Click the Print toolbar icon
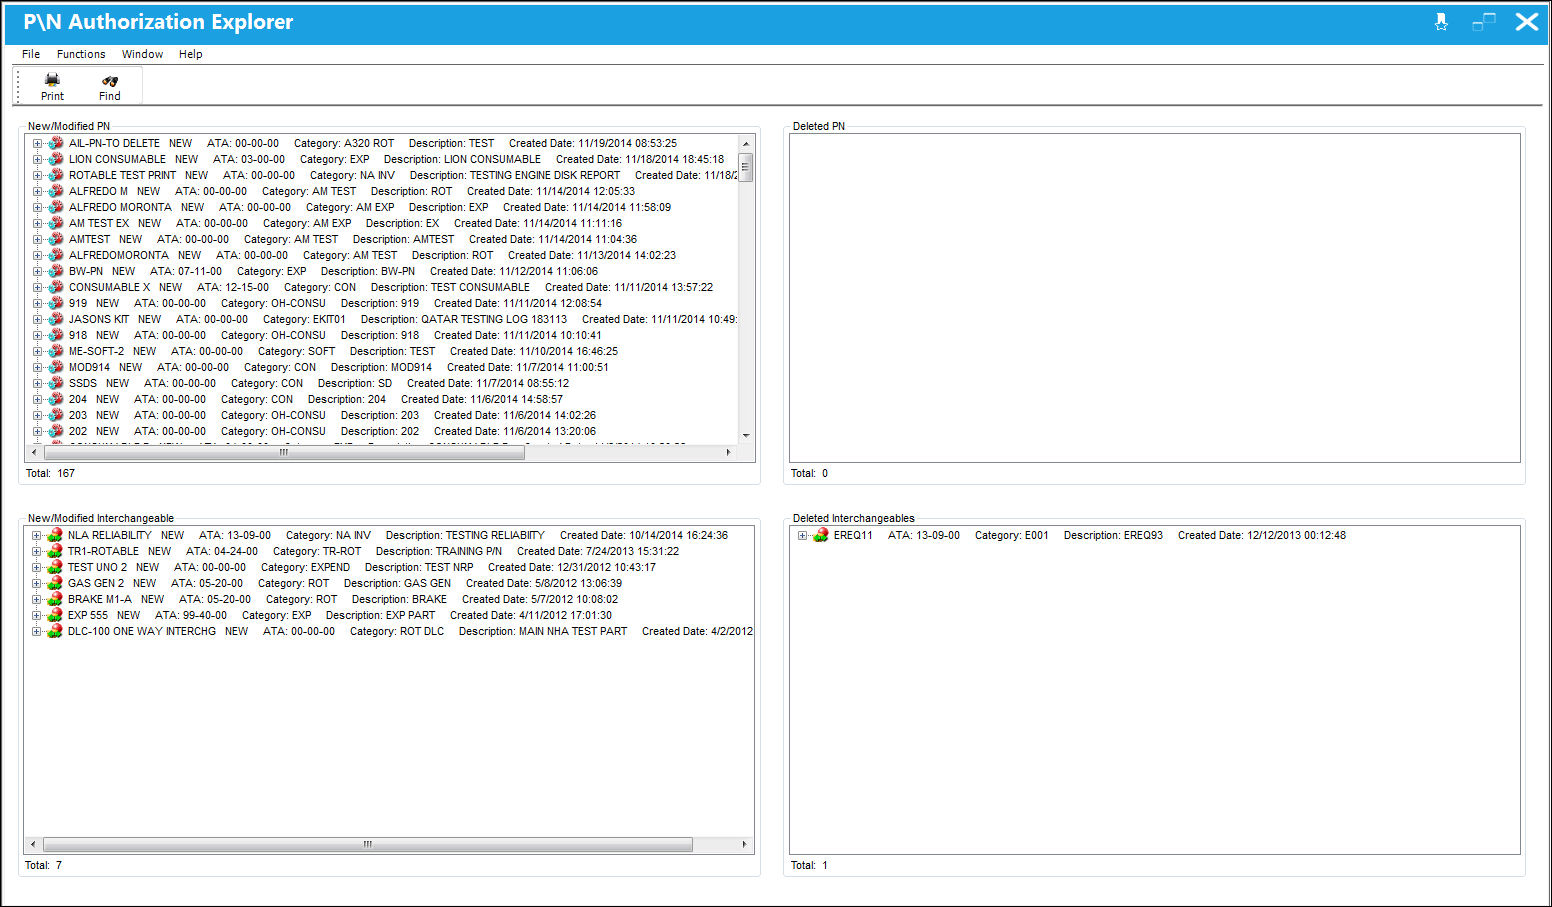 click(52, 79)
